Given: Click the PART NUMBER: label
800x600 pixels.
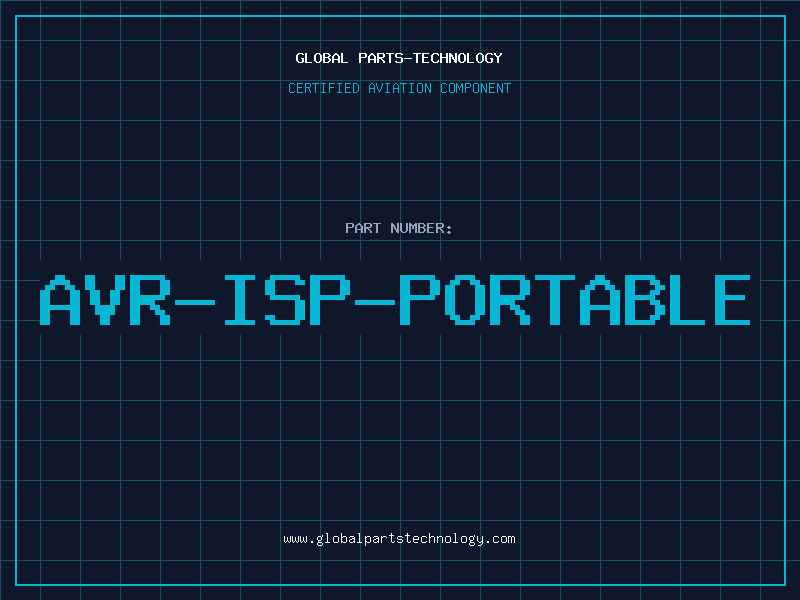Looking at the screenshot, I should tap(399, 228).
